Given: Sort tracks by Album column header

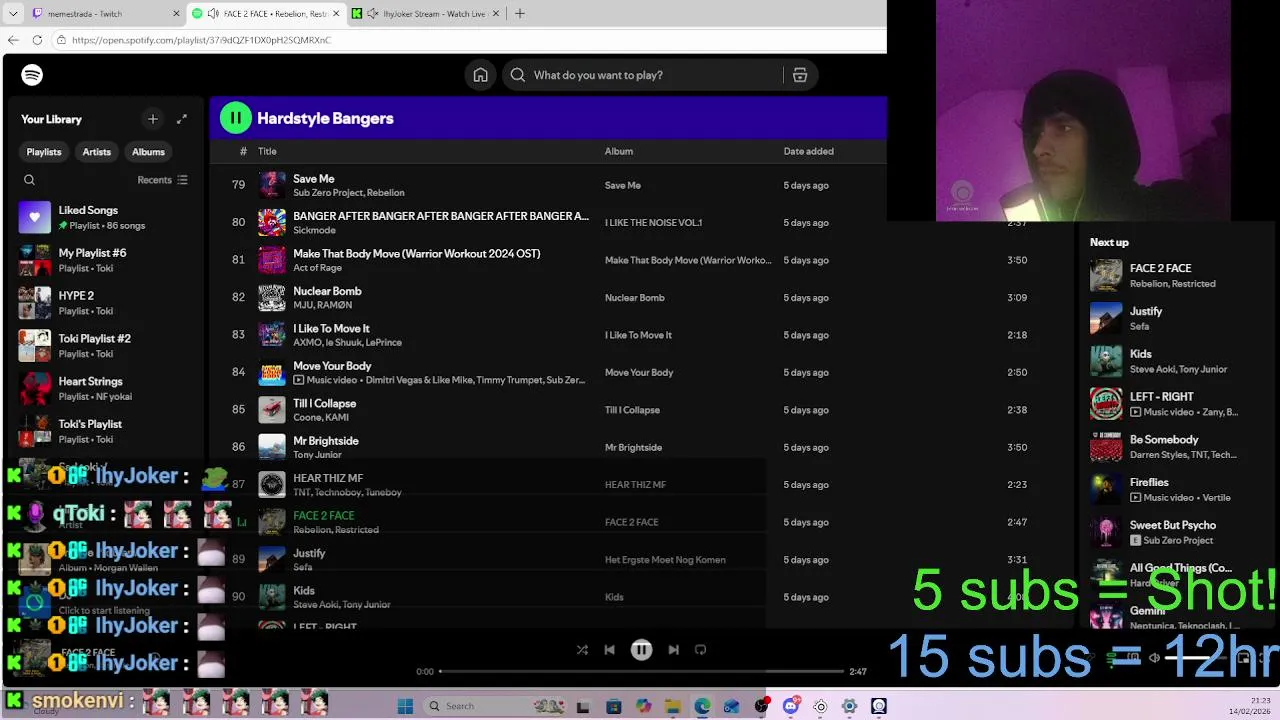Looking at the screenshot, I should pos(619,151).
